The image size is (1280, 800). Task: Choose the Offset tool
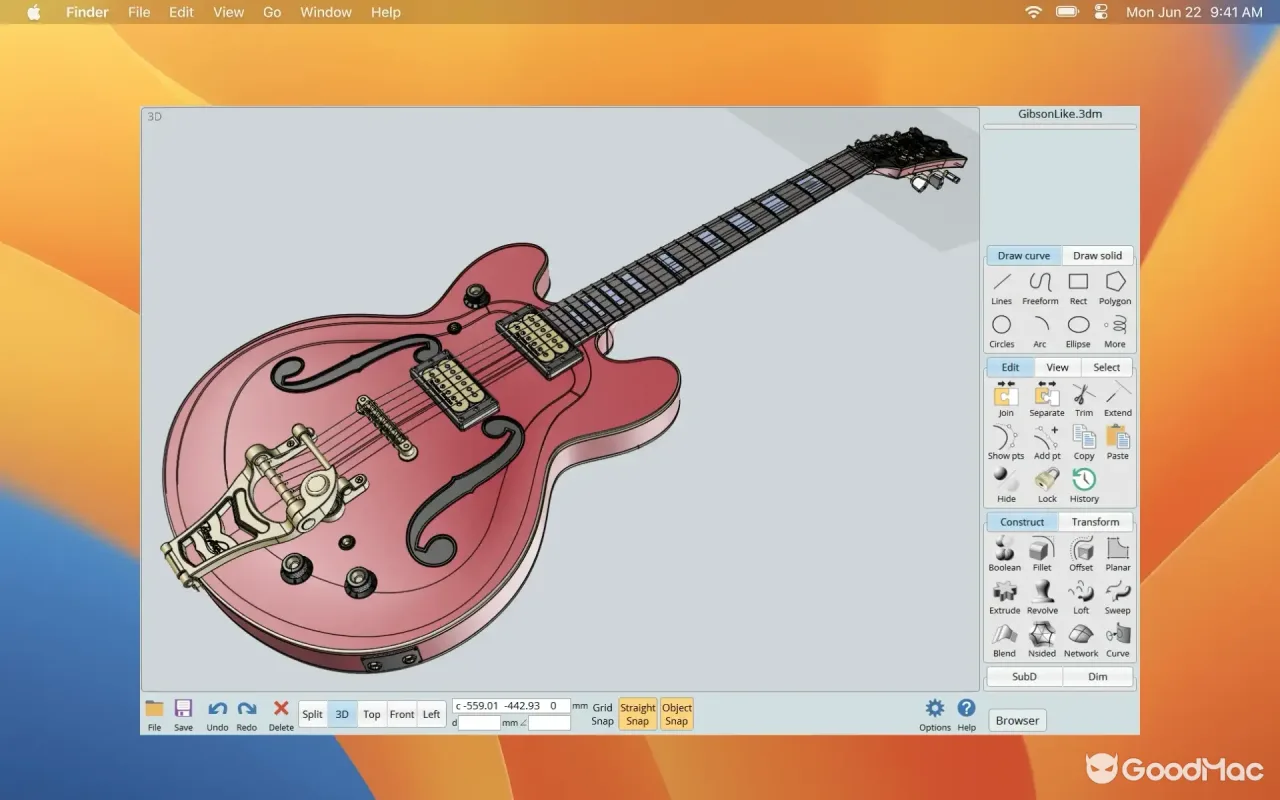pyautogui.click(x=1081, y=554)
